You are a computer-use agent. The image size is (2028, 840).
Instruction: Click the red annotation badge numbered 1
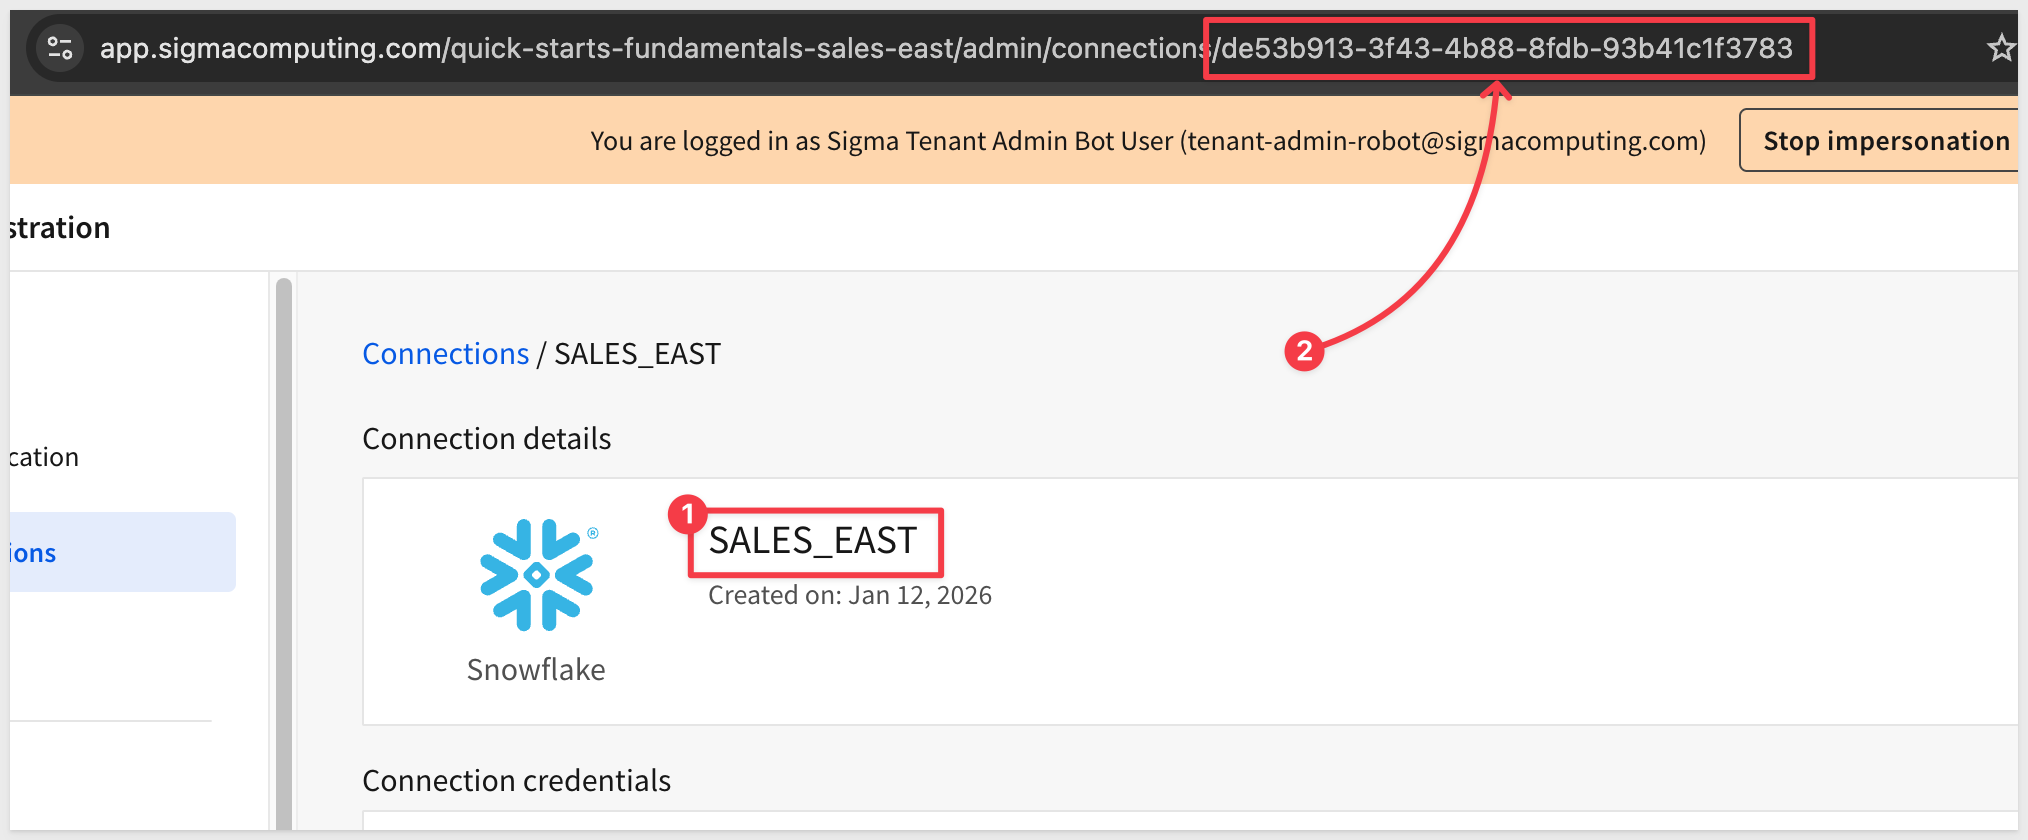[688, 514]
